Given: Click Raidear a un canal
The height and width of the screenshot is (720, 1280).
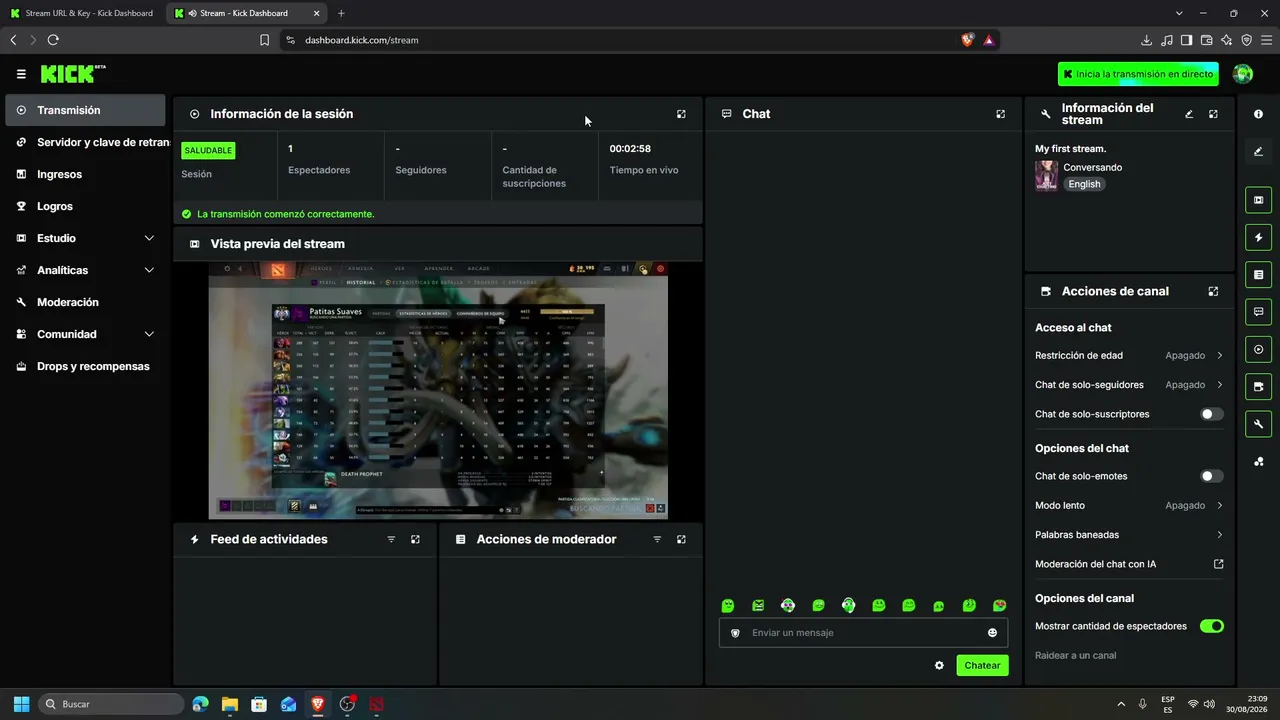Looking at the screenshot, I should pos(1076,656).
